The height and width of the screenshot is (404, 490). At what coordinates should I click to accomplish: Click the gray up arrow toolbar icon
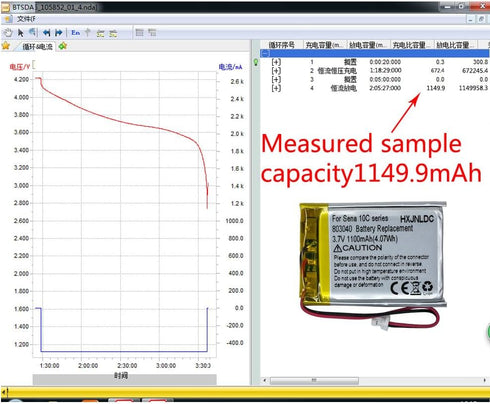point(88,32)
